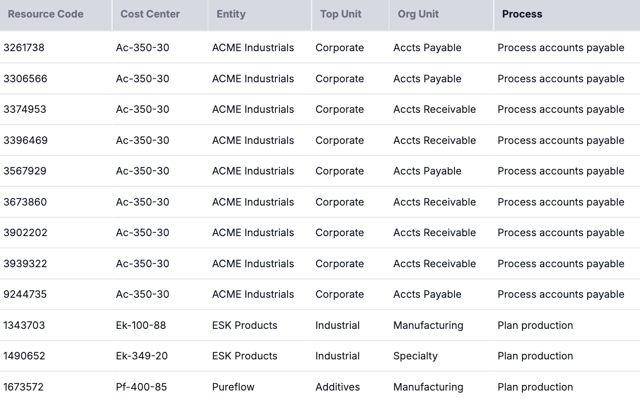
Task: Select resource code 3261738 cell
Action: (24, 48)
